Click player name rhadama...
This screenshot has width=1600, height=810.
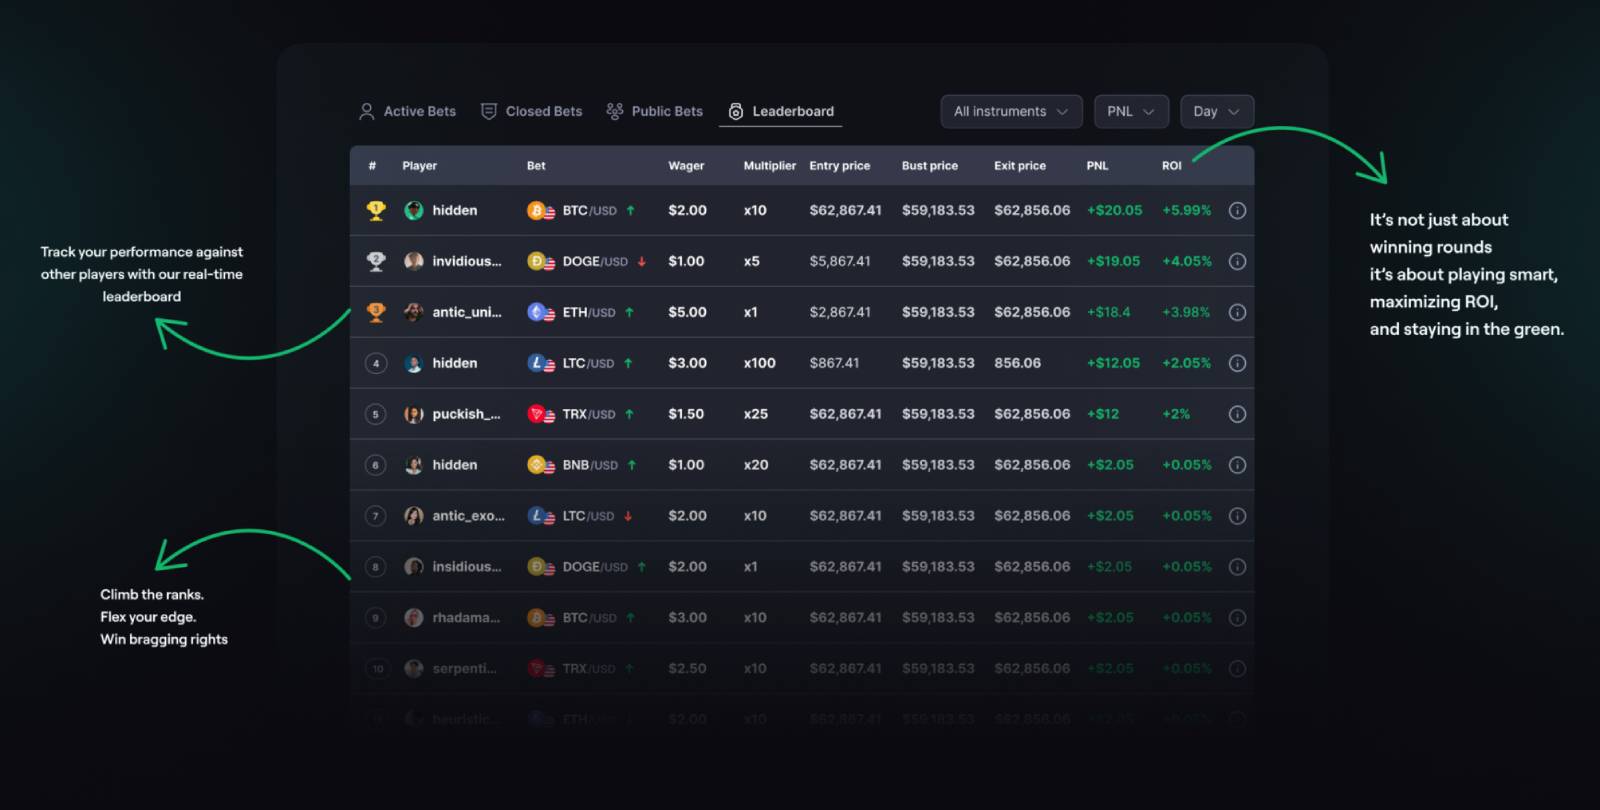point(466,618)
